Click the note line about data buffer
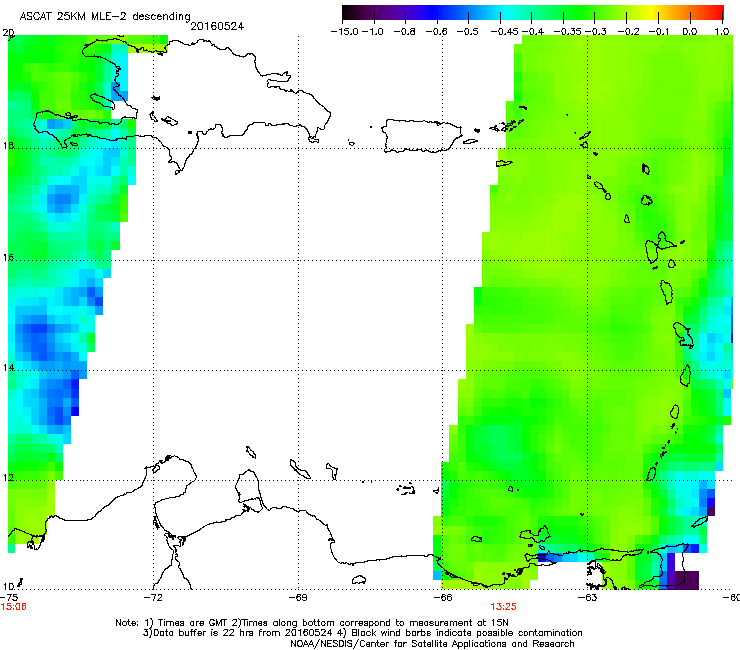Viewport: 740px width, 650px height. (x=362, y=633)
